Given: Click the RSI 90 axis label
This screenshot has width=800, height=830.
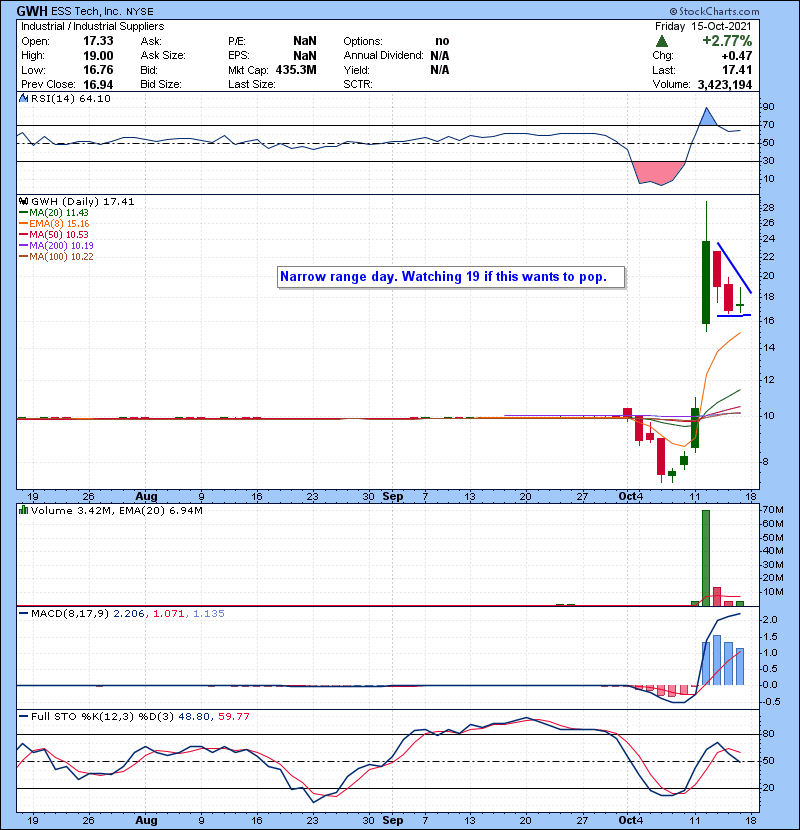Looking at the screenshot, I should point(769,106).
